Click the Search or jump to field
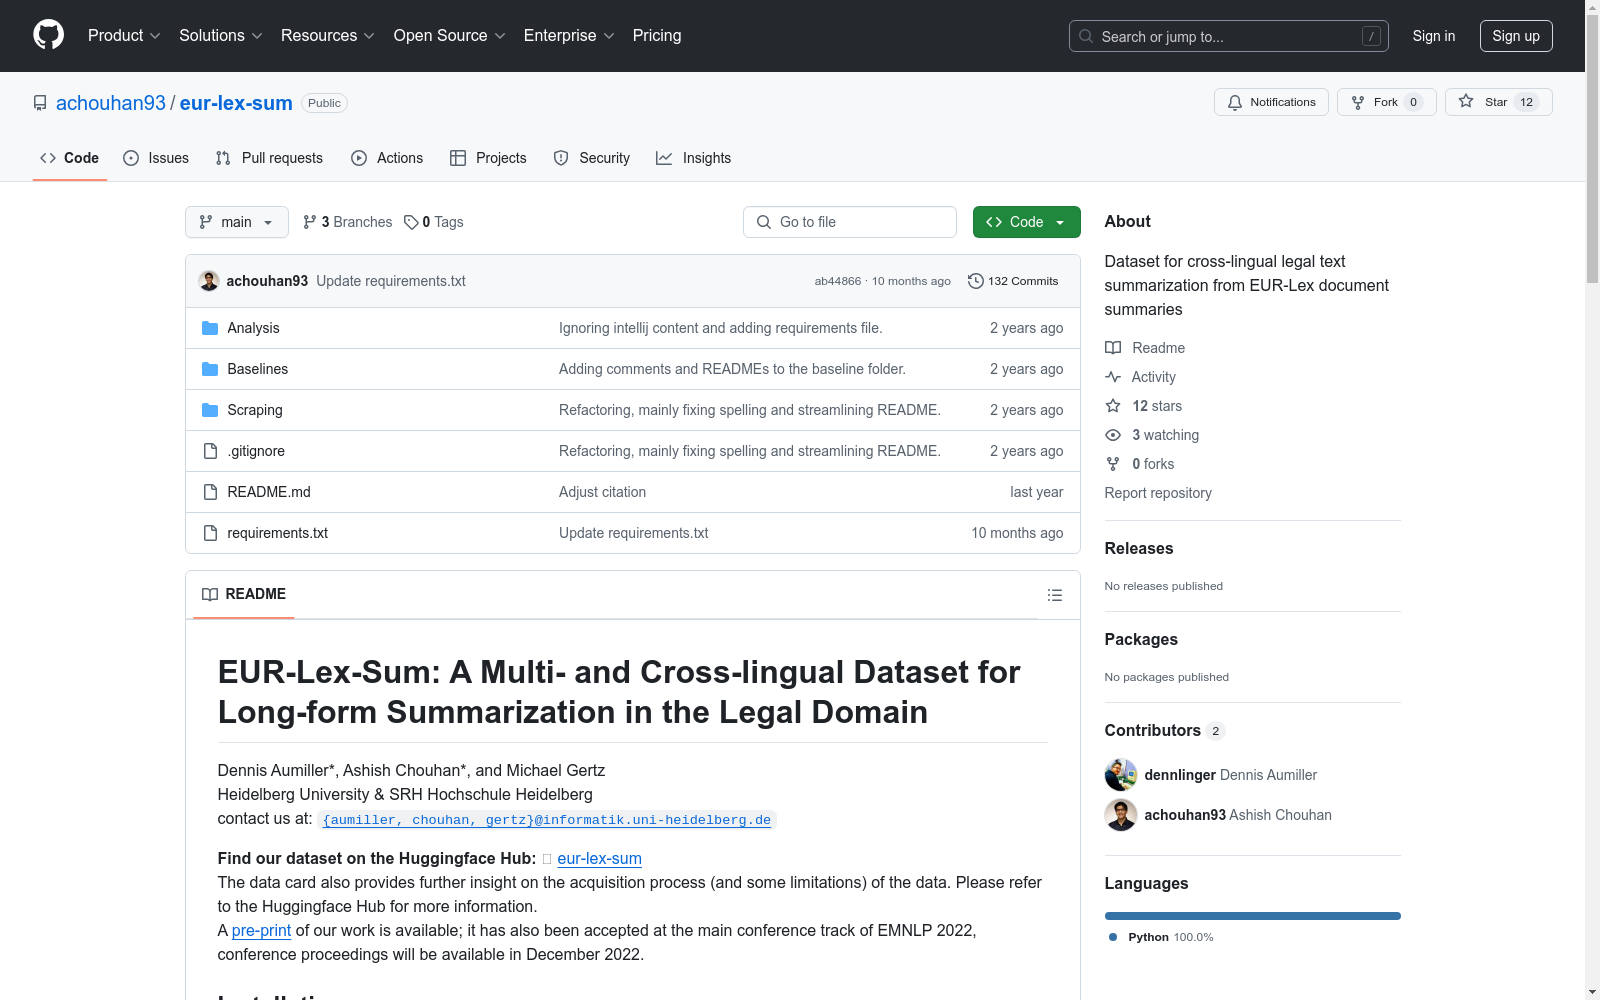The image size is (1600, 1000). (1229, 36)
